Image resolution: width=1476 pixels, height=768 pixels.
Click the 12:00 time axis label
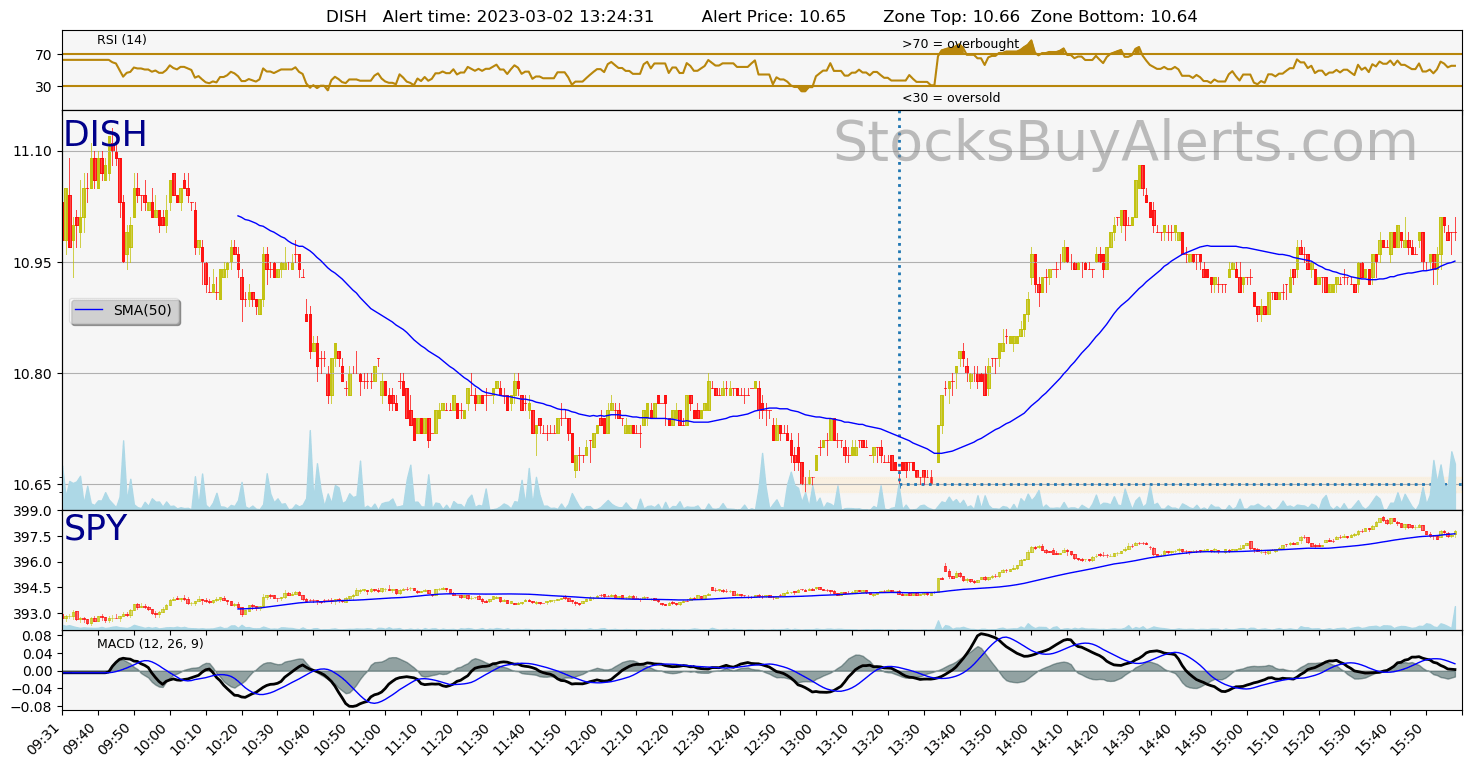click(582, 740)
